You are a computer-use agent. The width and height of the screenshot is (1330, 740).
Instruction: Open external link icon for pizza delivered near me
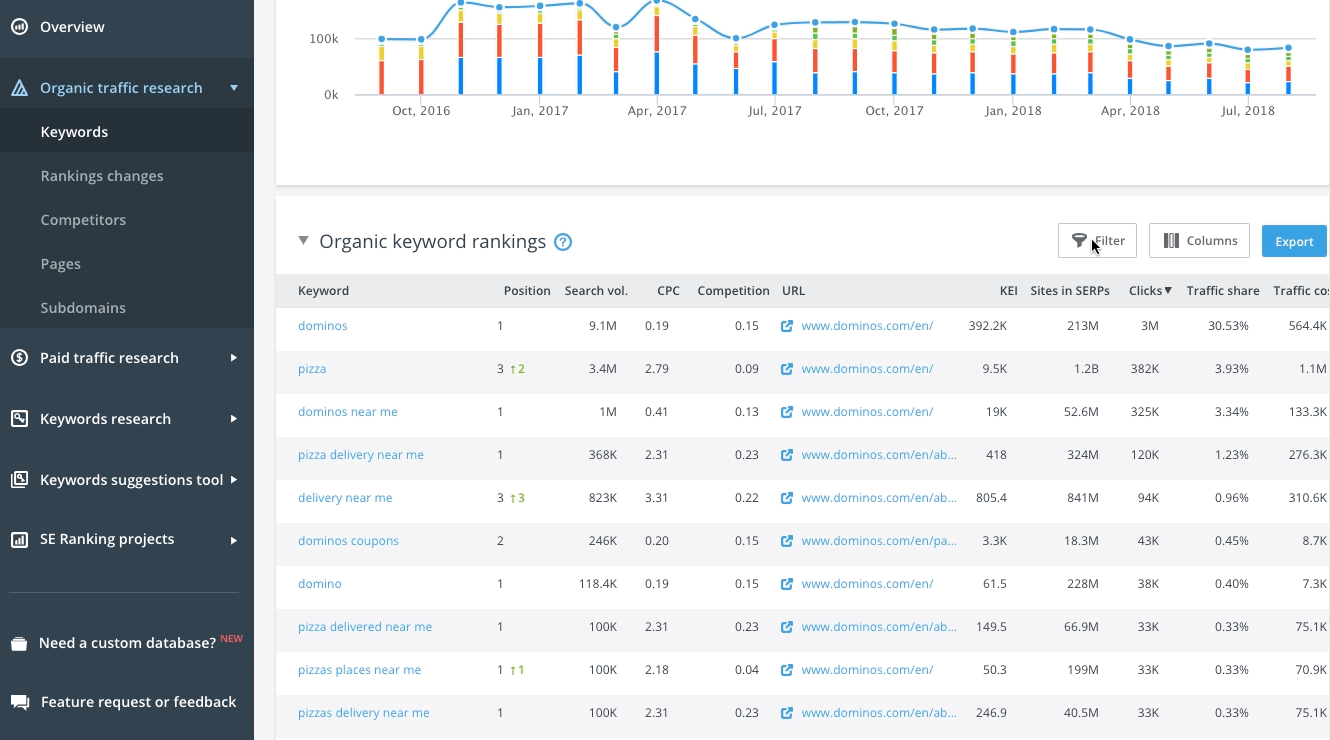pyautogui.click(x=787, y=627)
